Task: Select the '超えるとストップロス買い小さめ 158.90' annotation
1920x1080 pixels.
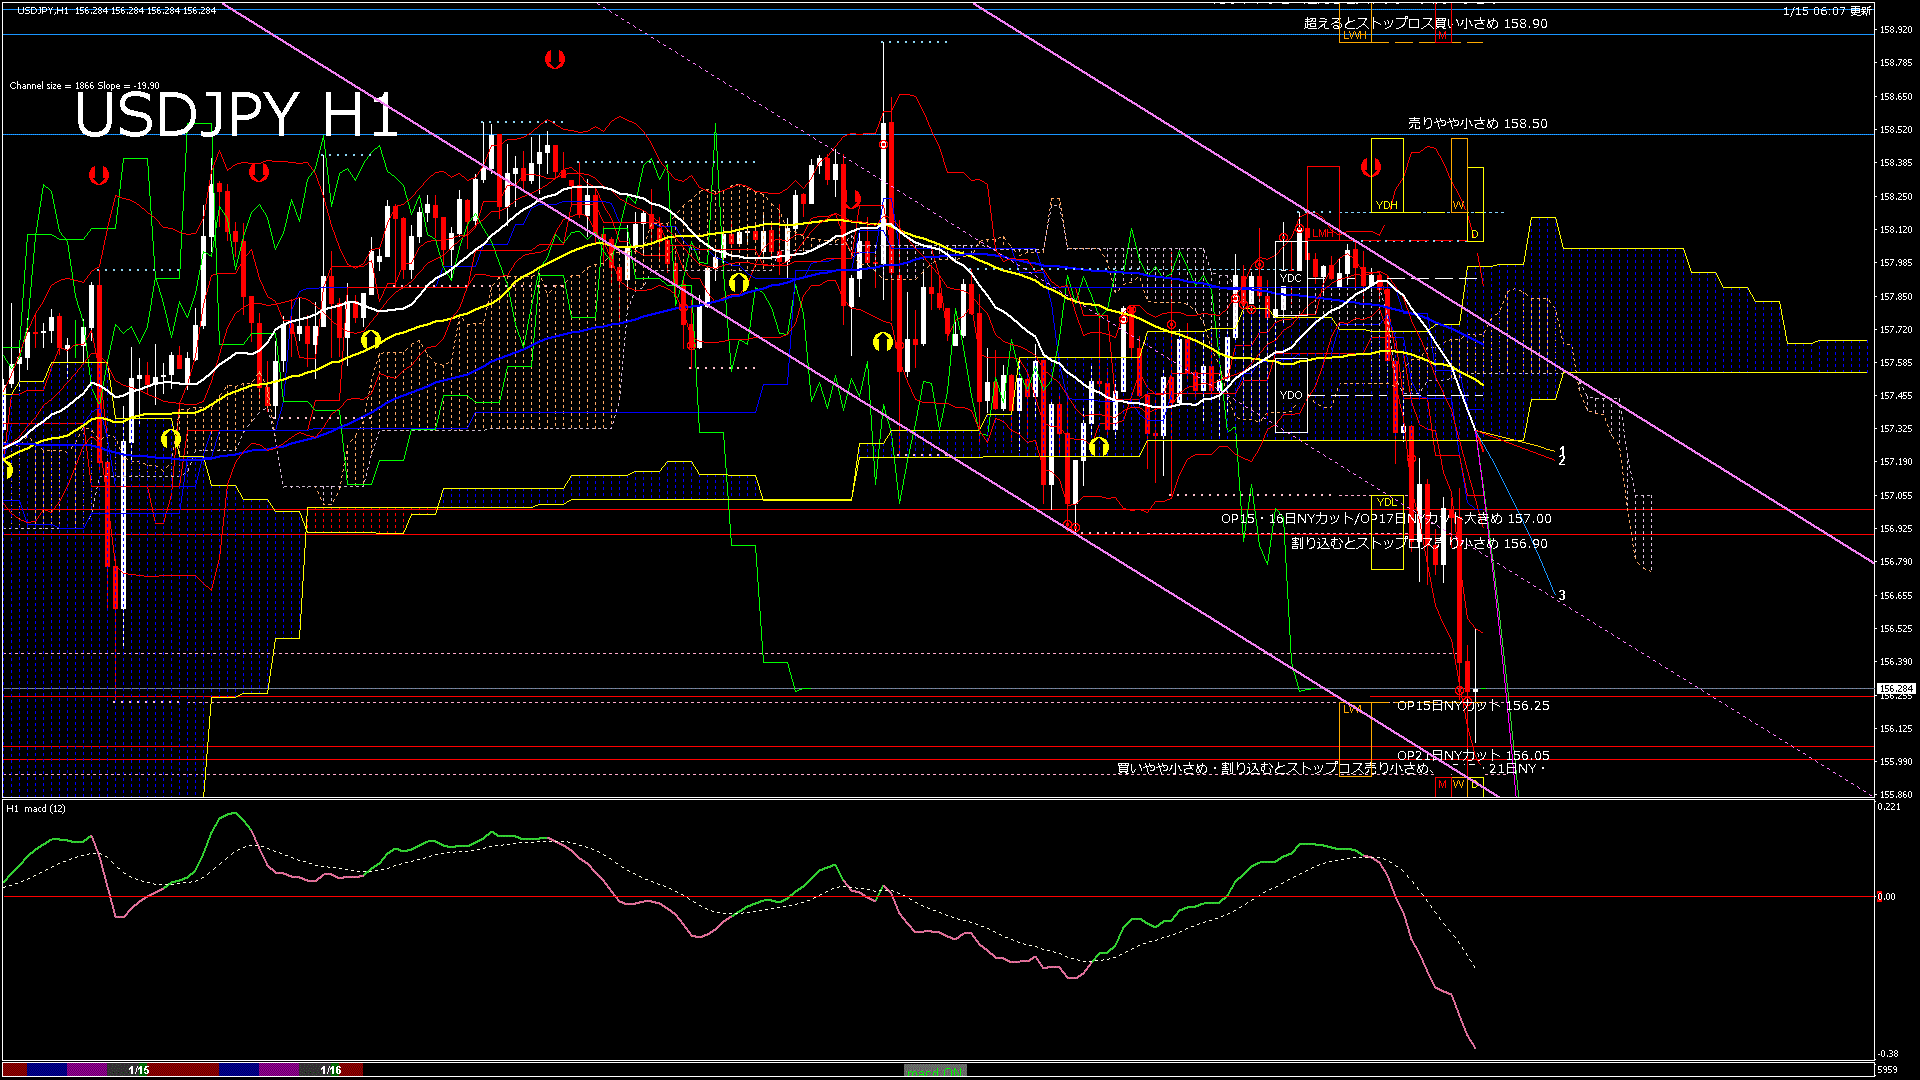Action: point(1425,23)
